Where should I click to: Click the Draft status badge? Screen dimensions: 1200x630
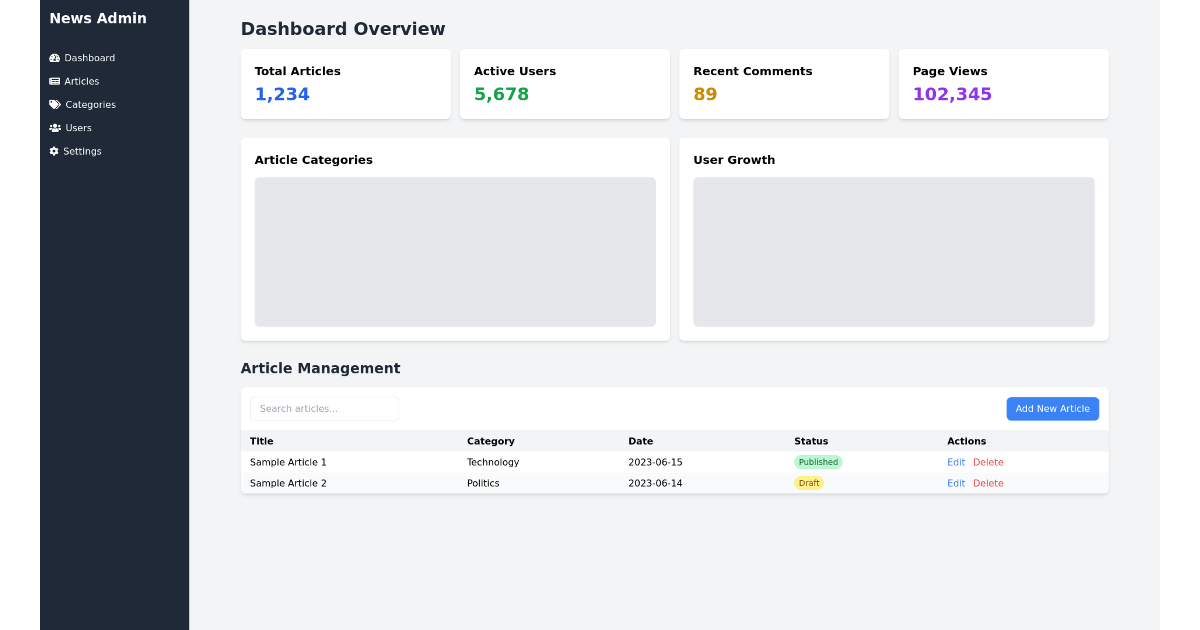pyautogui.click(x=809, y=483)
